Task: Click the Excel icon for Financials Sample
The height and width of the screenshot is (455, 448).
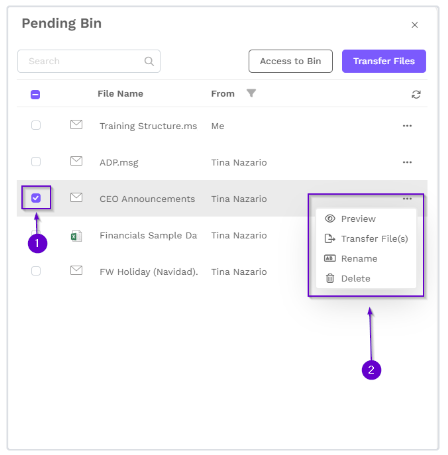Action: coord(76,236)
